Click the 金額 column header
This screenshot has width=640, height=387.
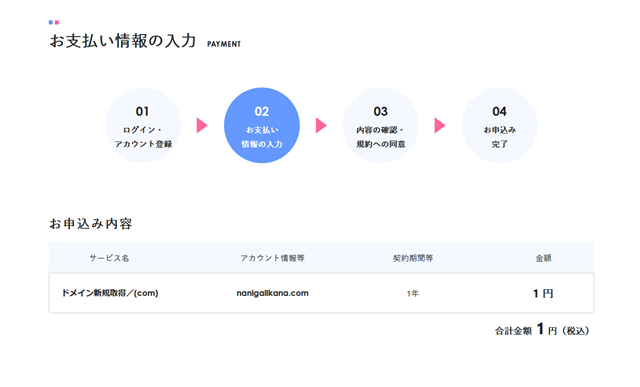543,258
